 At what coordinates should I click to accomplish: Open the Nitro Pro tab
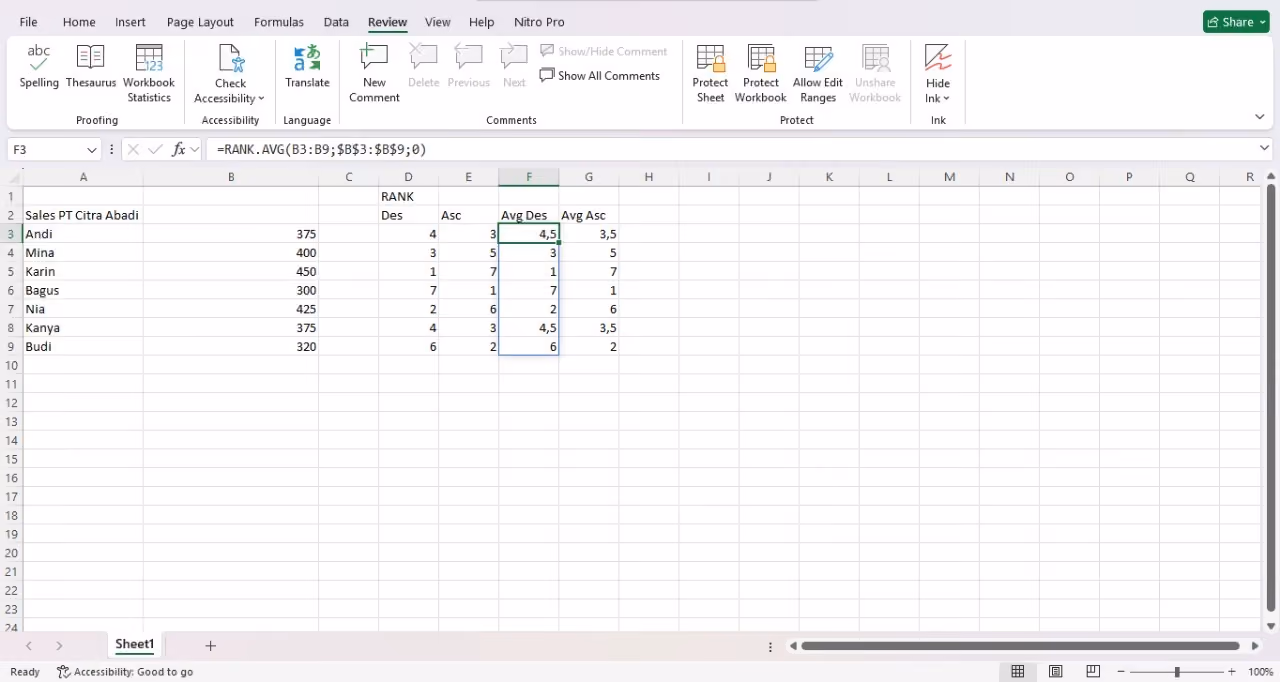[x=539, y=22]
